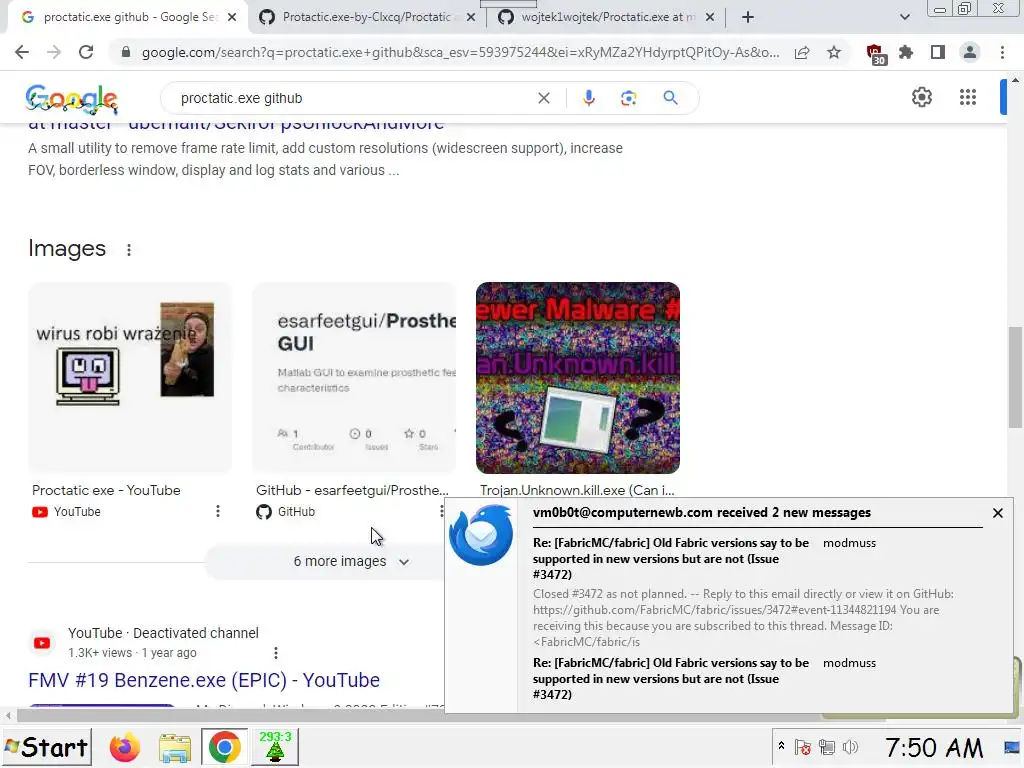The height and width of the screenshot is (768, 1024).
Task: Click the vm0b0t@computernewb.com notification header
Action: (x=701, y=513)
